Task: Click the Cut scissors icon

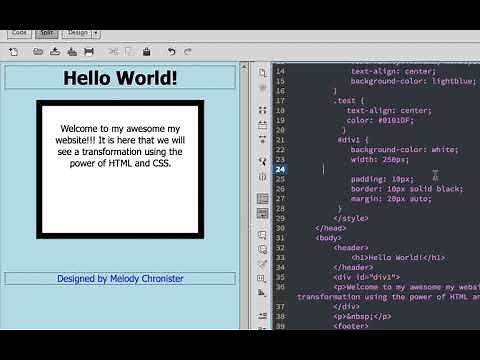Action: coord(113,52)
